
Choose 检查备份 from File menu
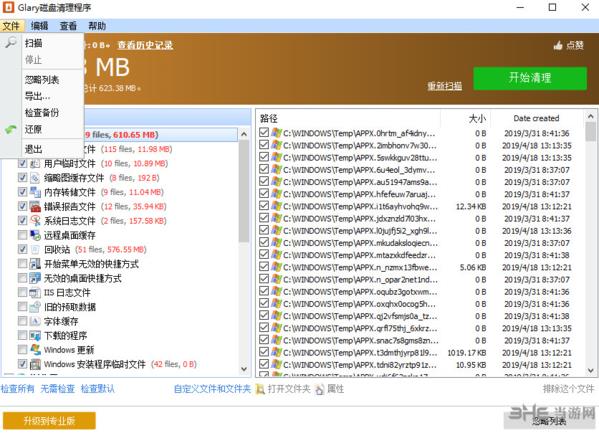(x=42, y=113)
